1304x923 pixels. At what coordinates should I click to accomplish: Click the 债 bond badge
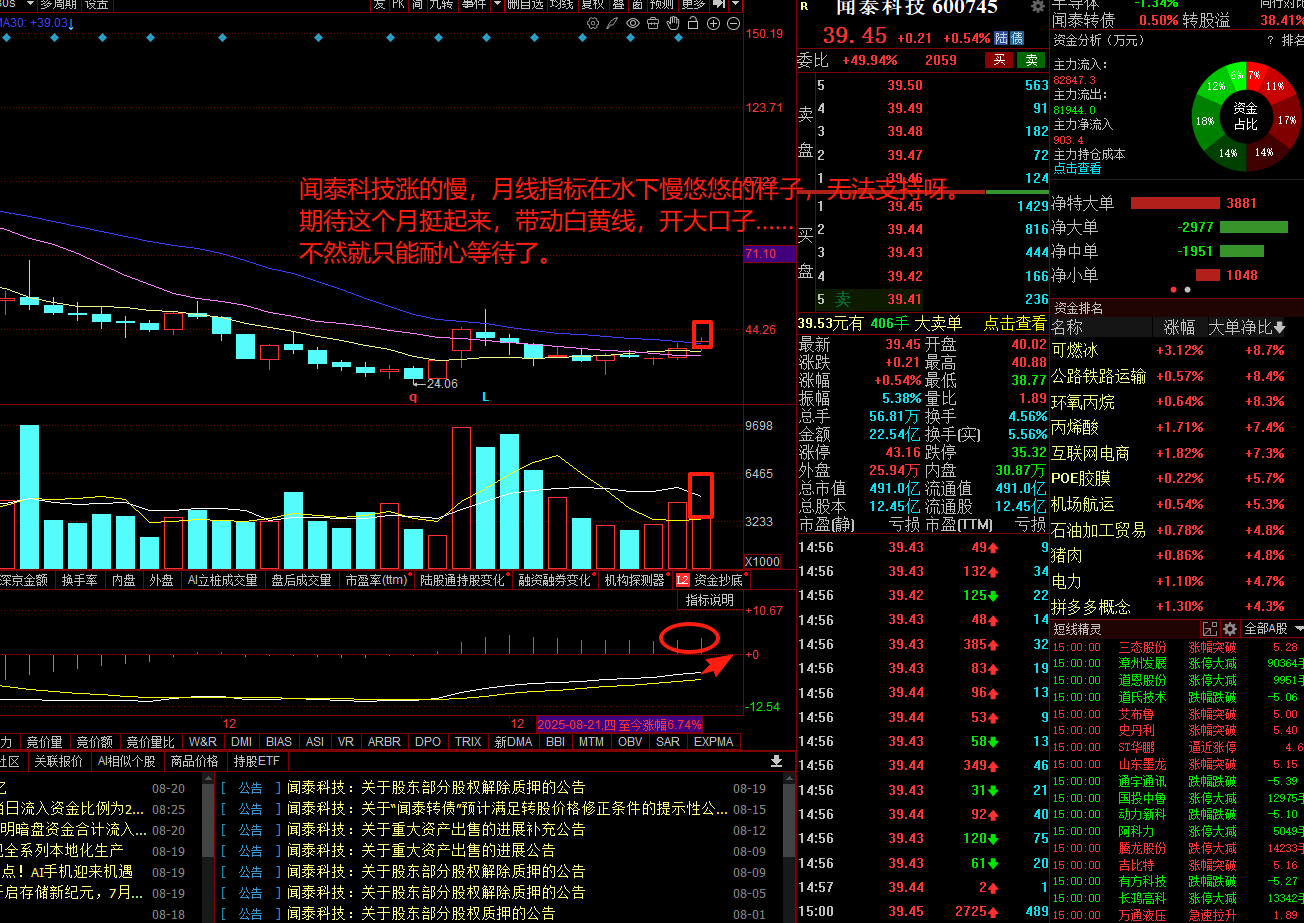point(1017,37)
